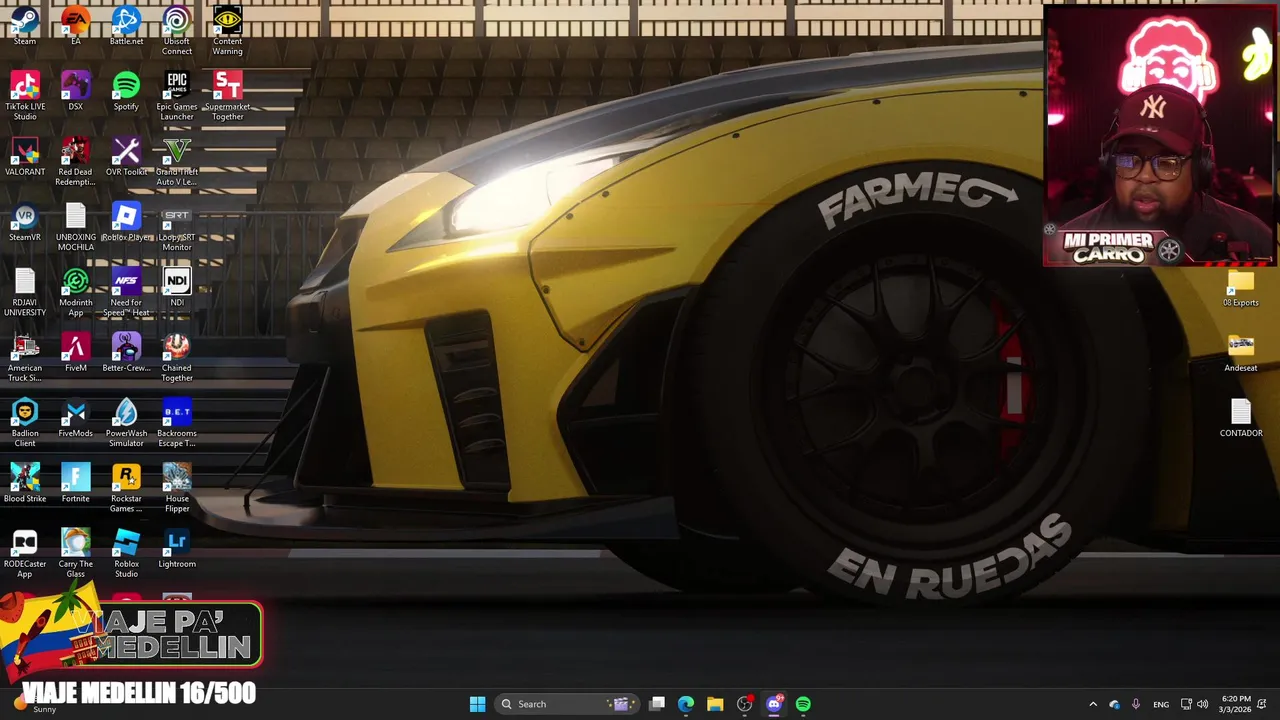Open the Windows Start menu
The width and height of the screenshot is (1280, 720).
pyautogui.click(x=477, y=704)
